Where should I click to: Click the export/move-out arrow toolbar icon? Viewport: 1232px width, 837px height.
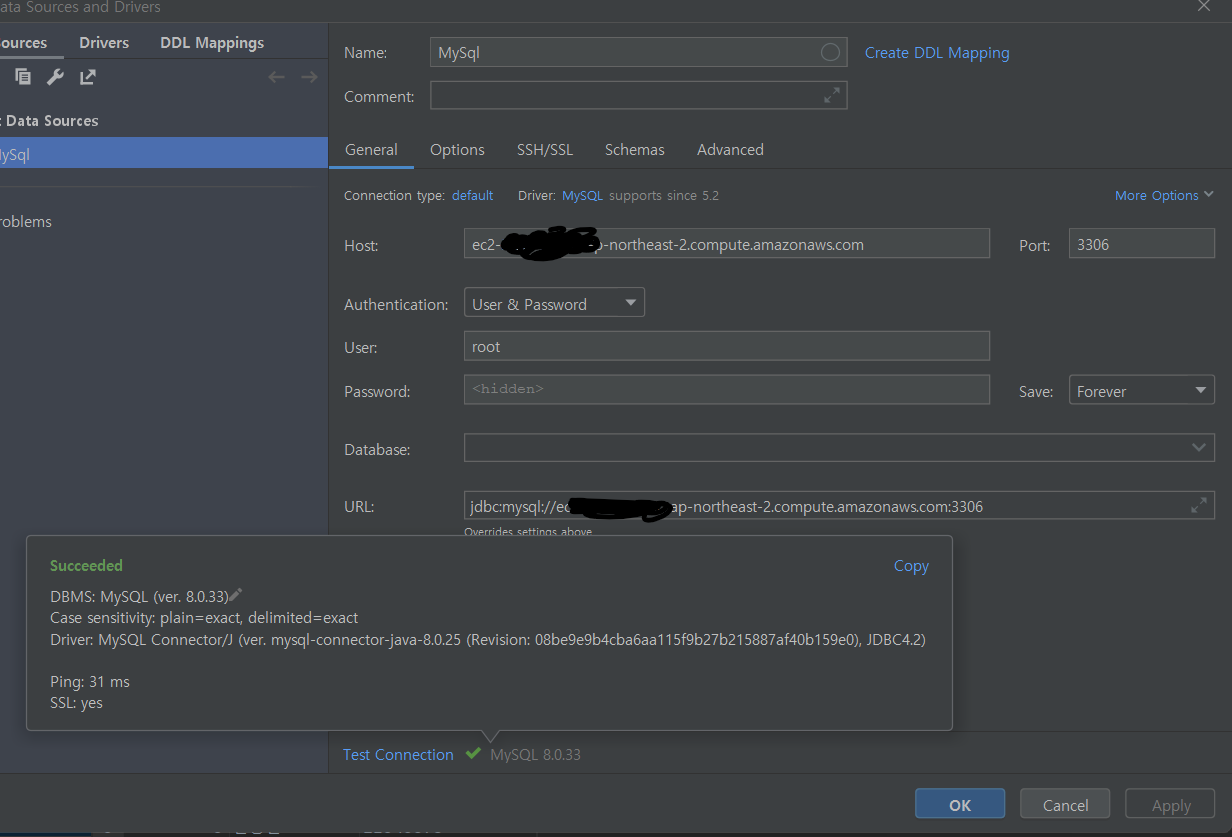coord(88,77)
